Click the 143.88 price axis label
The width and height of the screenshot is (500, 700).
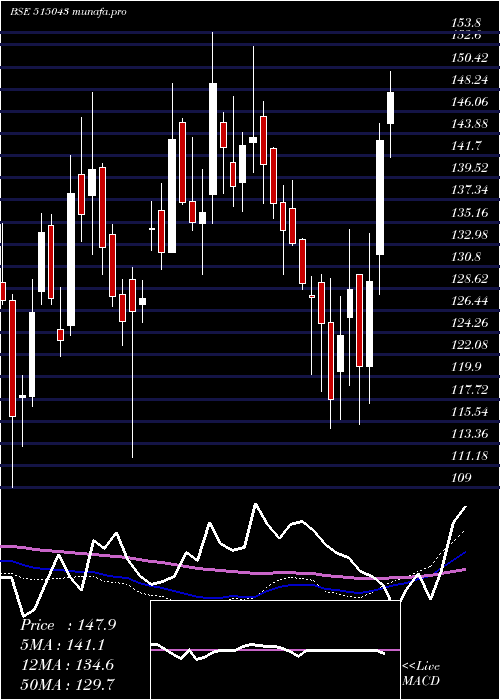[x=470, y=124]
